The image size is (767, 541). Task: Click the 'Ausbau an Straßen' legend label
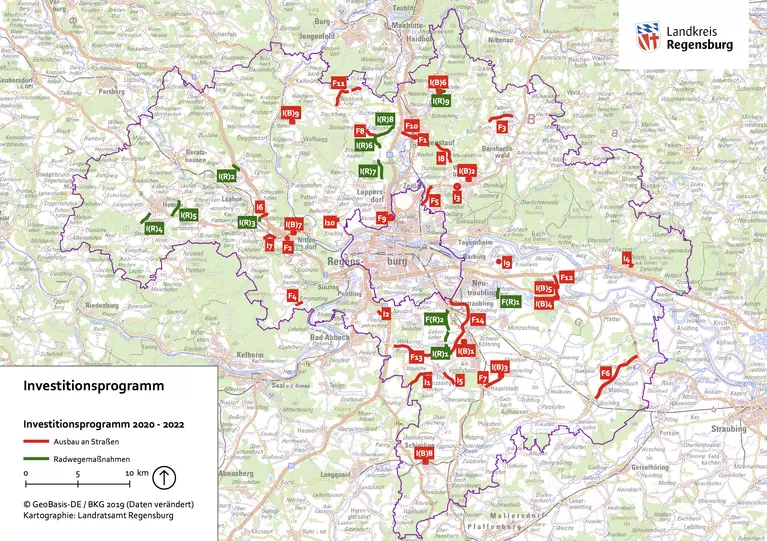(x=86, y=441)
